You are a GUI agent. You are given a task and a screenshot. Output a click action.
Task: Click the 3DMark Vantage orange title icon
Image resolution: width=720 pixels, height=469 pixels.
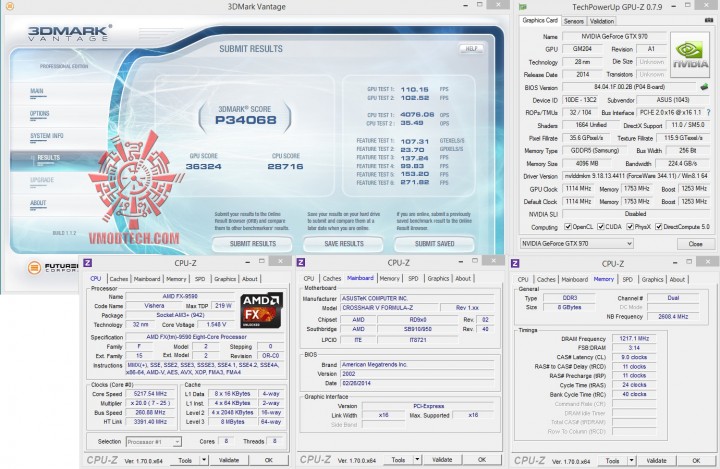(9, 6)
